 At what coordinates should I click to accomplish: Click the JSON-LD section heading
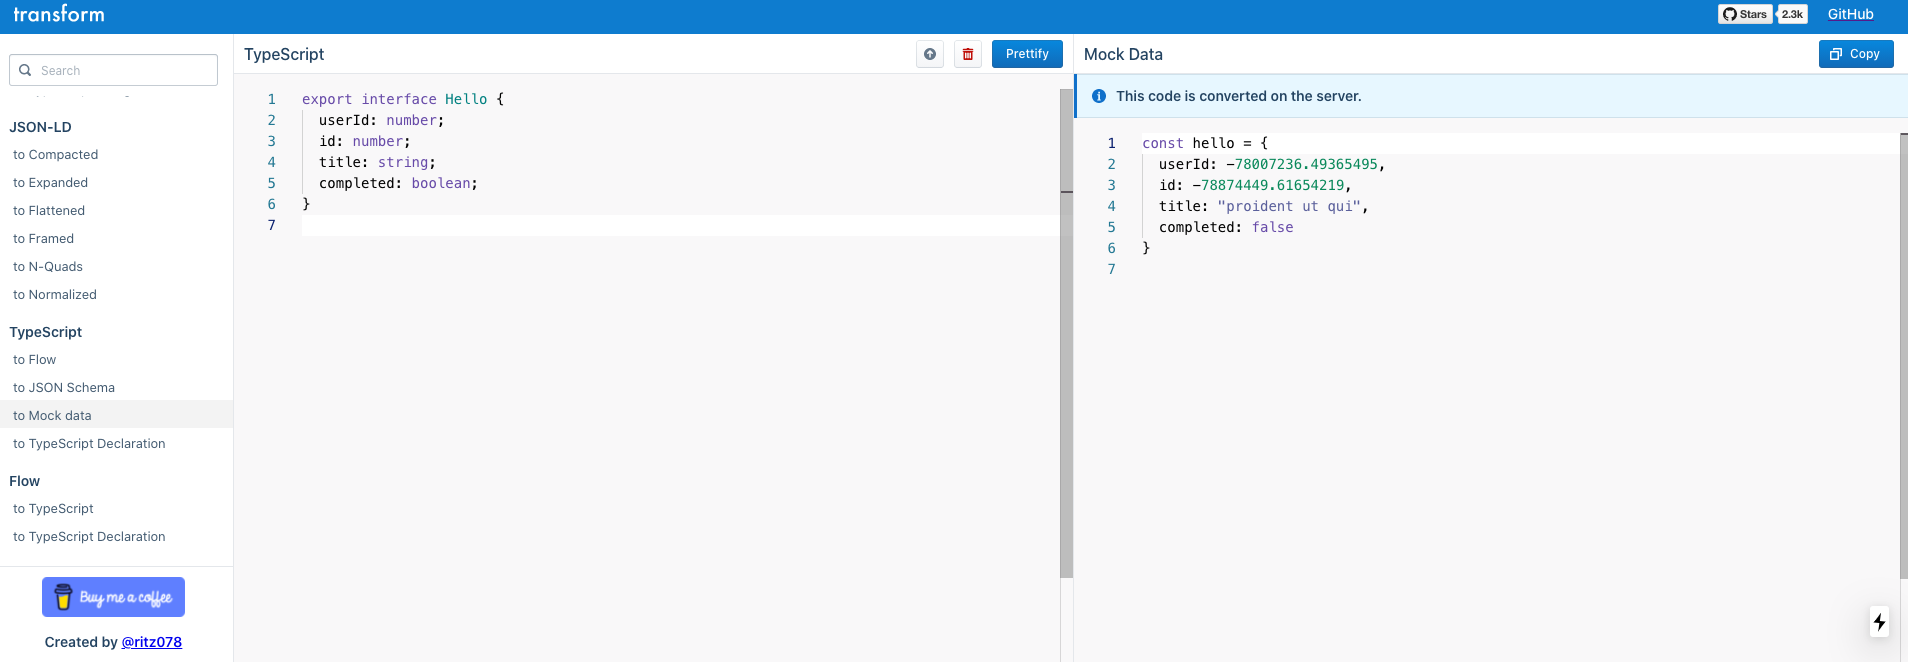click(x=40, y=127)
